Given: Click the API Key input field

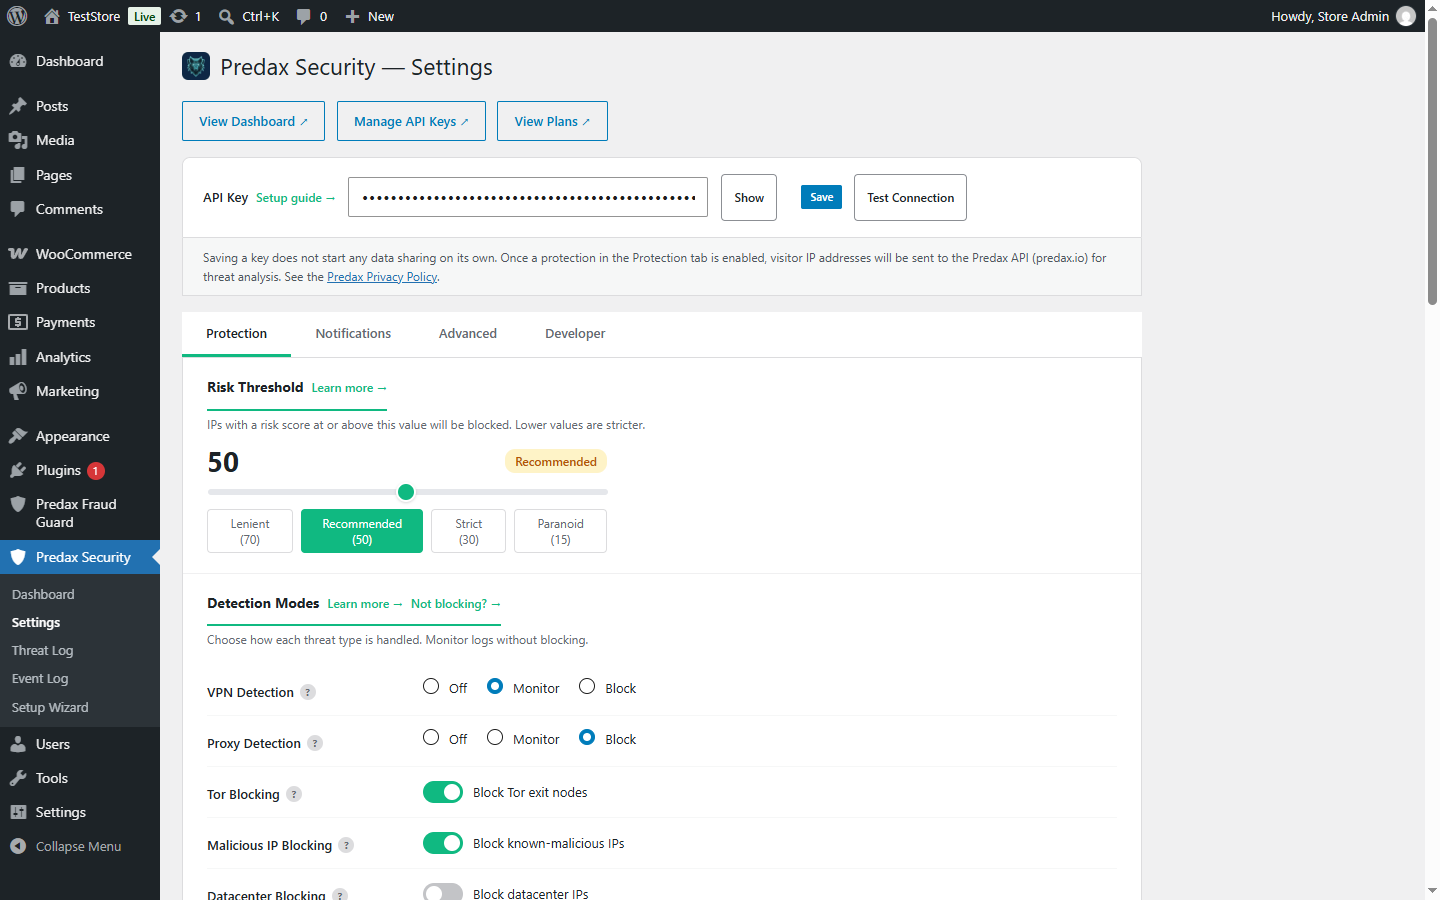Looking at the screenshot, I should pos(528,197).
